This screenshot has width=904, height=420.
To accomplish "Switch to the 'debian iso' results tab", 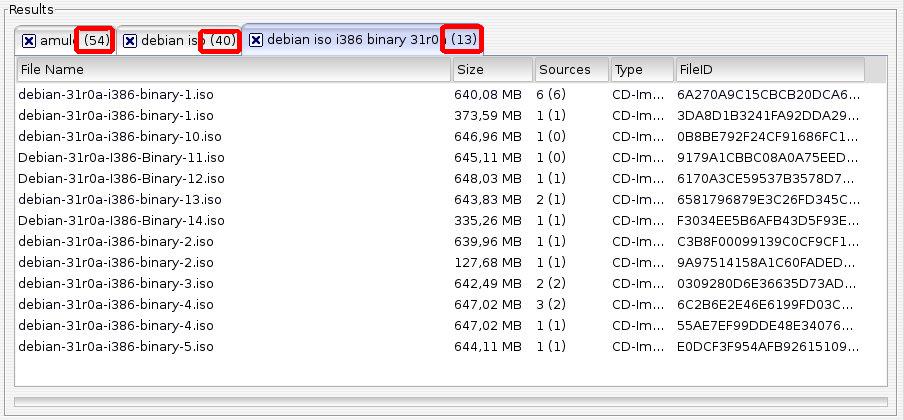I will click(x=179, y=41).
